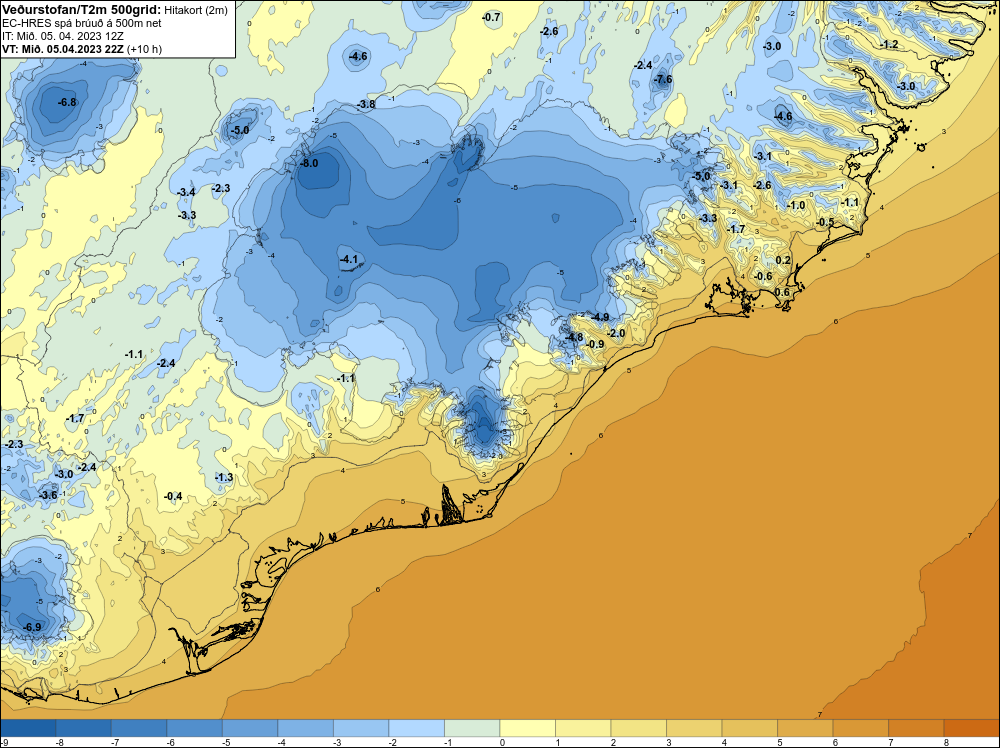Click the -3.6 temperature value
1000x748 pixels.
coord(48,495)
